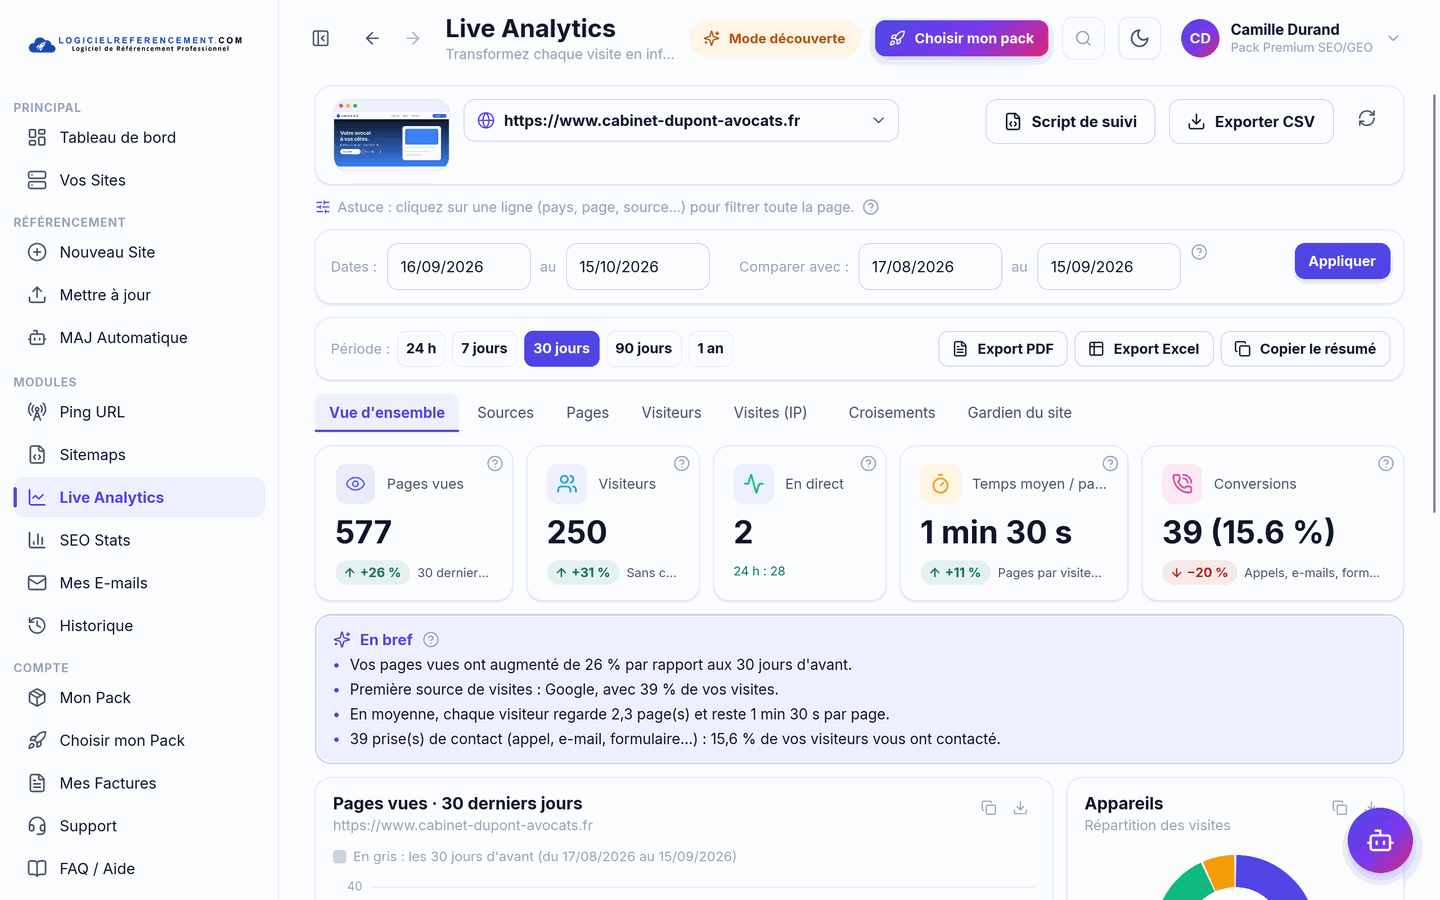Apply the date range with Appliquer

click(1342, 261)
